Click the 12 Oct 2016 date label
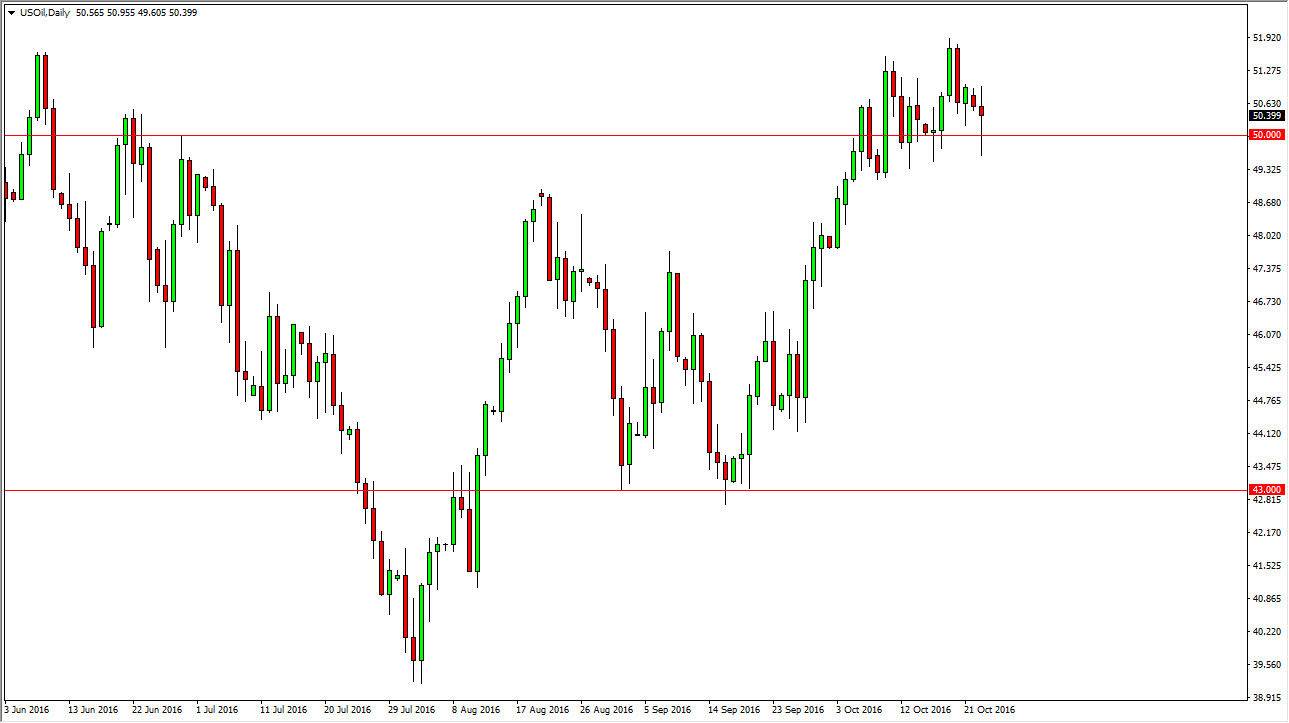Viewport: 1289px width, 723px height. coord(925,710)
